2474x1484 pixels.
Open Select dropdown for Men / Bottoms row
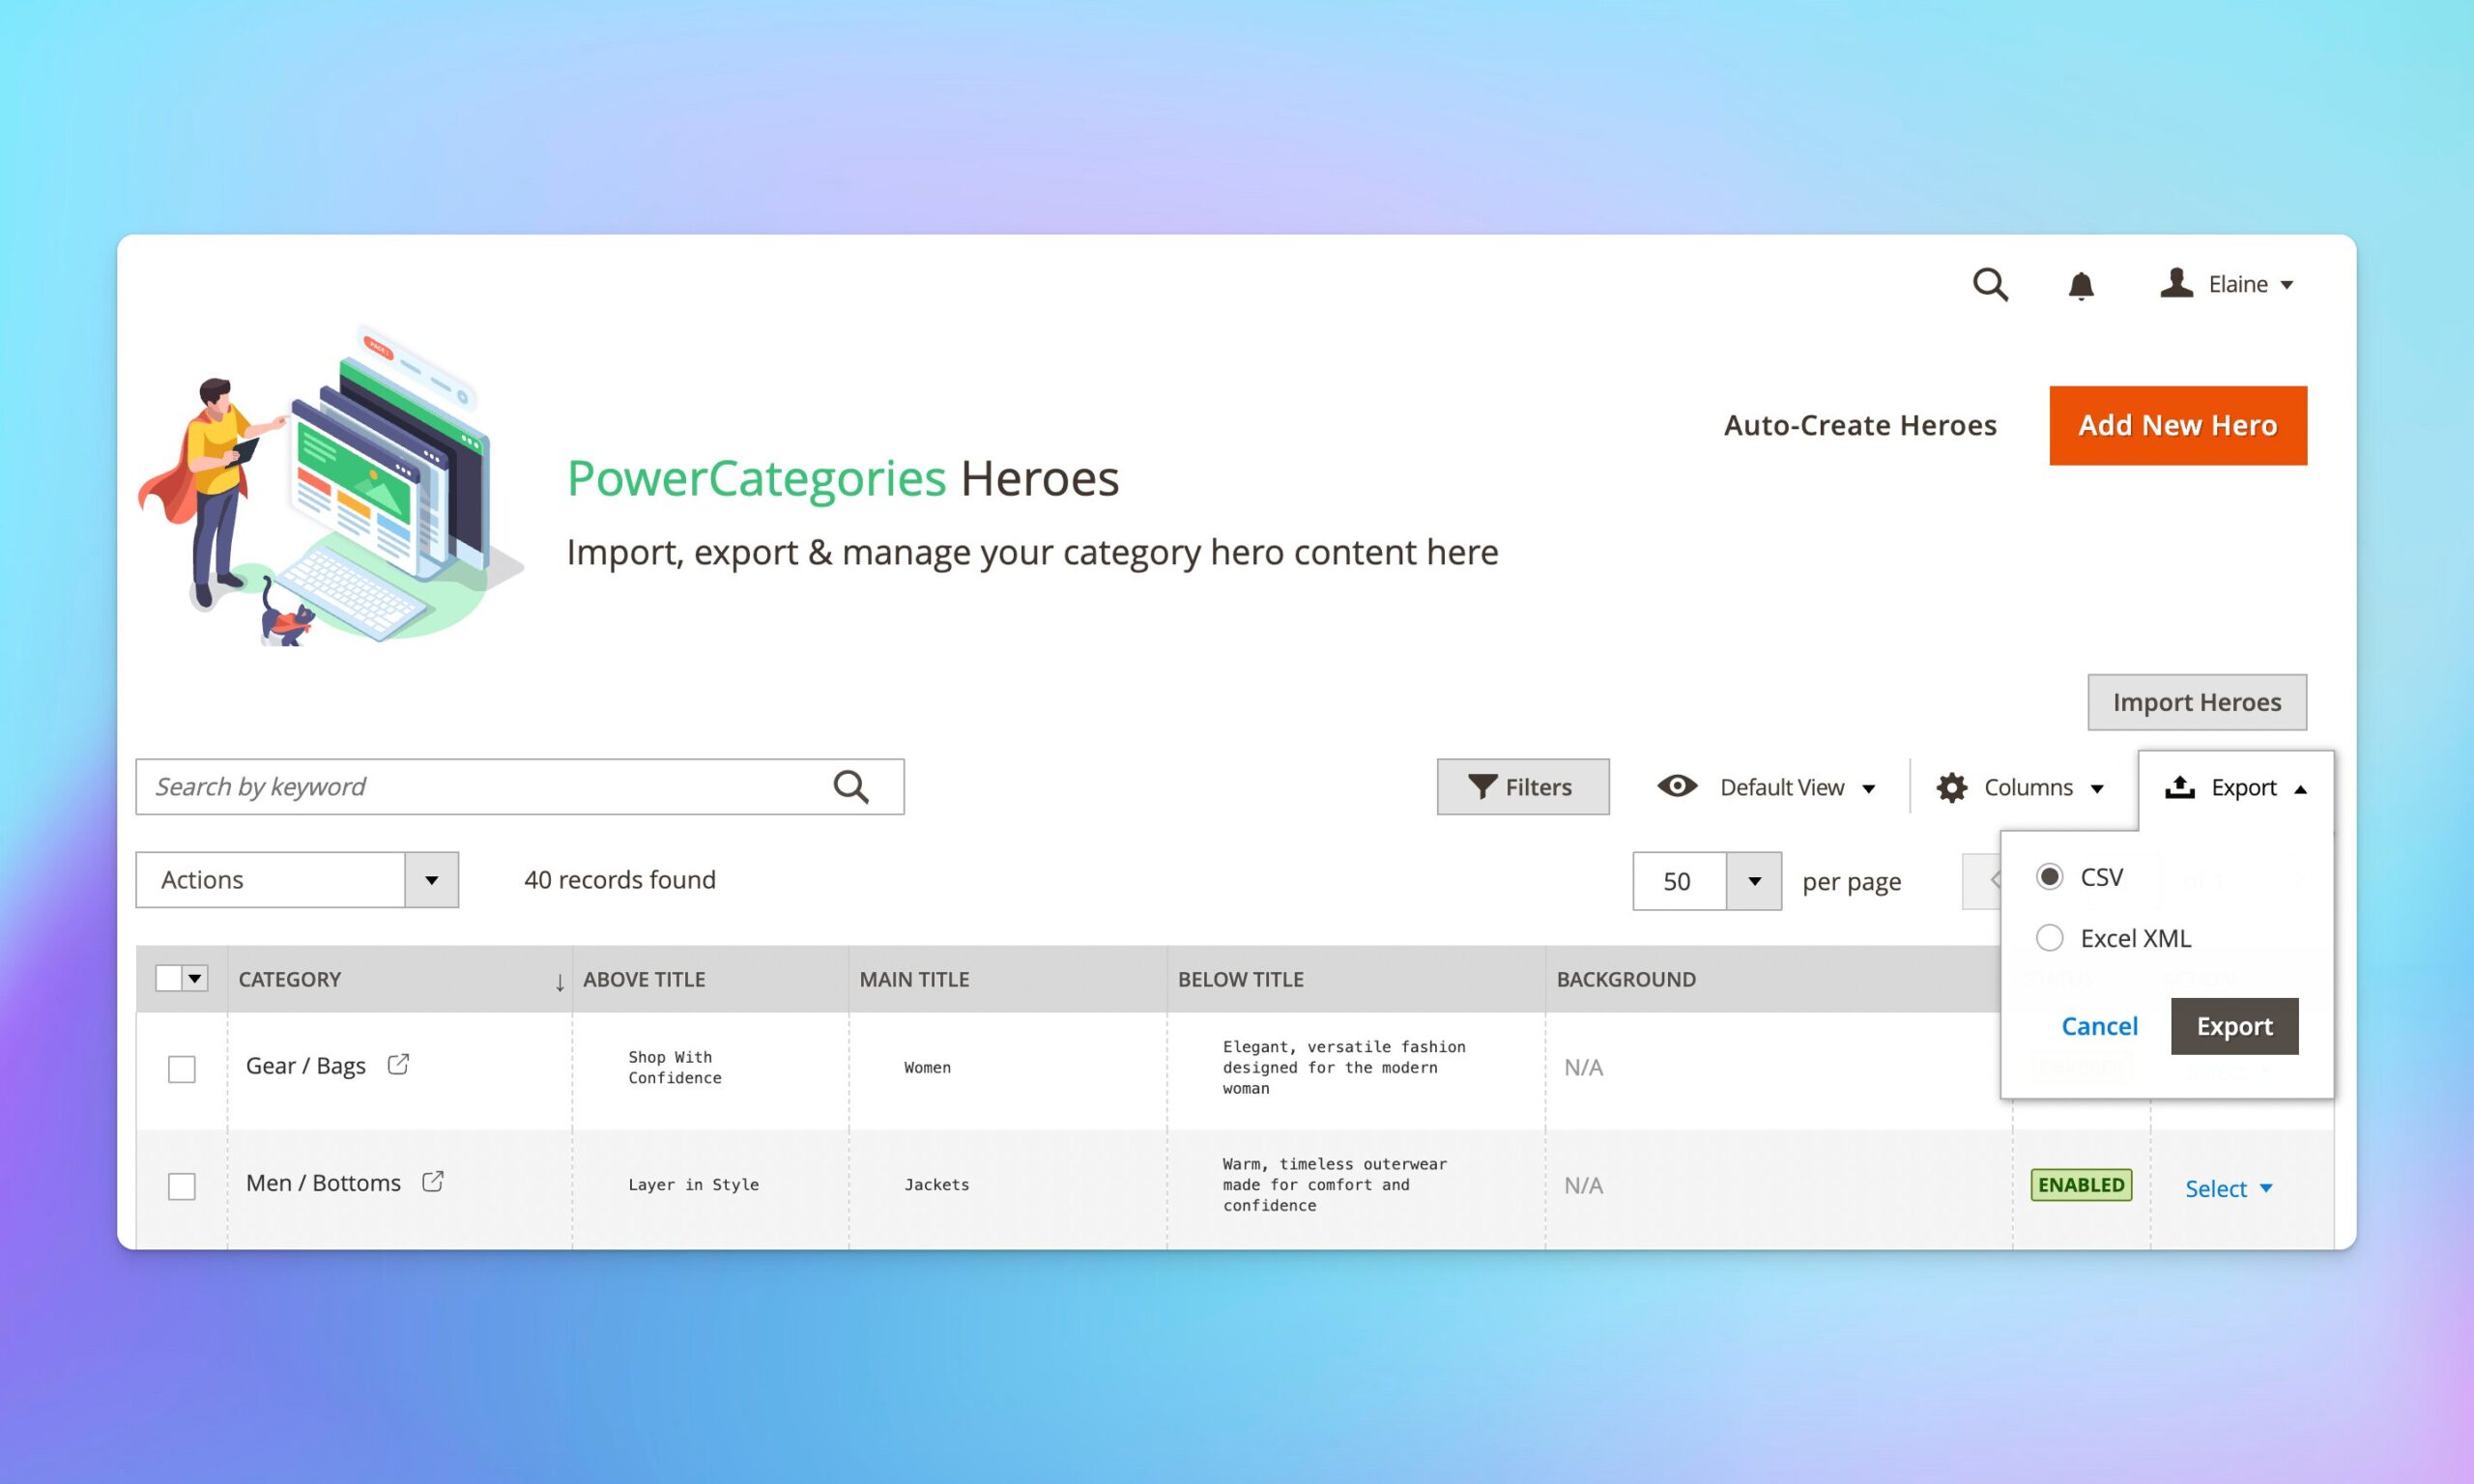[2228, 1188]
